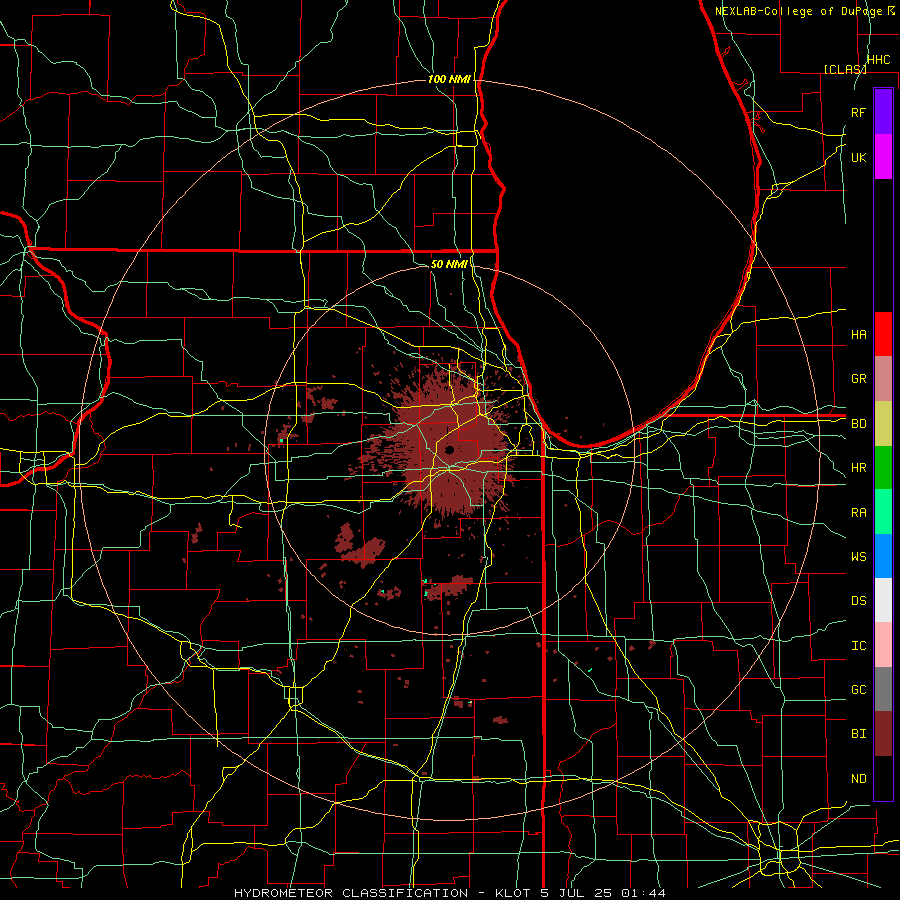900x900 pixels.
Task: Click the GC legend label
Action: (859, 690)
